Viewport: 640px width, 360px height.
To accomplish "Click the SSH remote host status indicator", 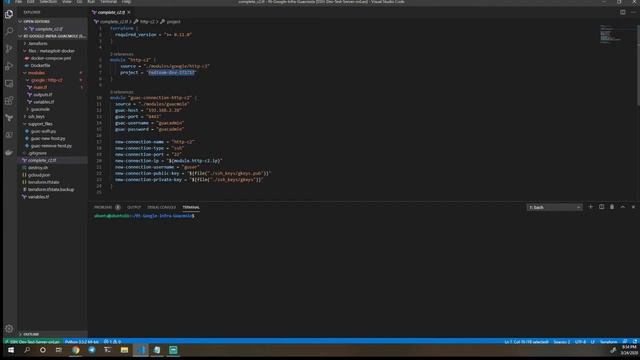I will click(x=32, y=342).
